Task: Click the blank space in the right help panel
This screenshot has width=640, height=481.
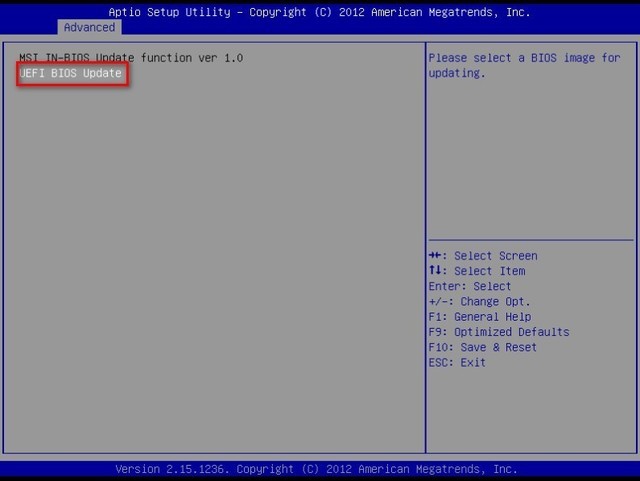Action: (530, 160)
